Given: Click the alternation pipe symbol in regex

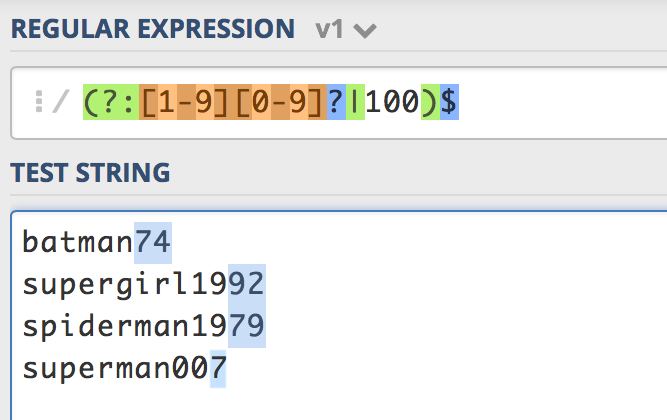Looking at the screenshot, I should 355,101.
